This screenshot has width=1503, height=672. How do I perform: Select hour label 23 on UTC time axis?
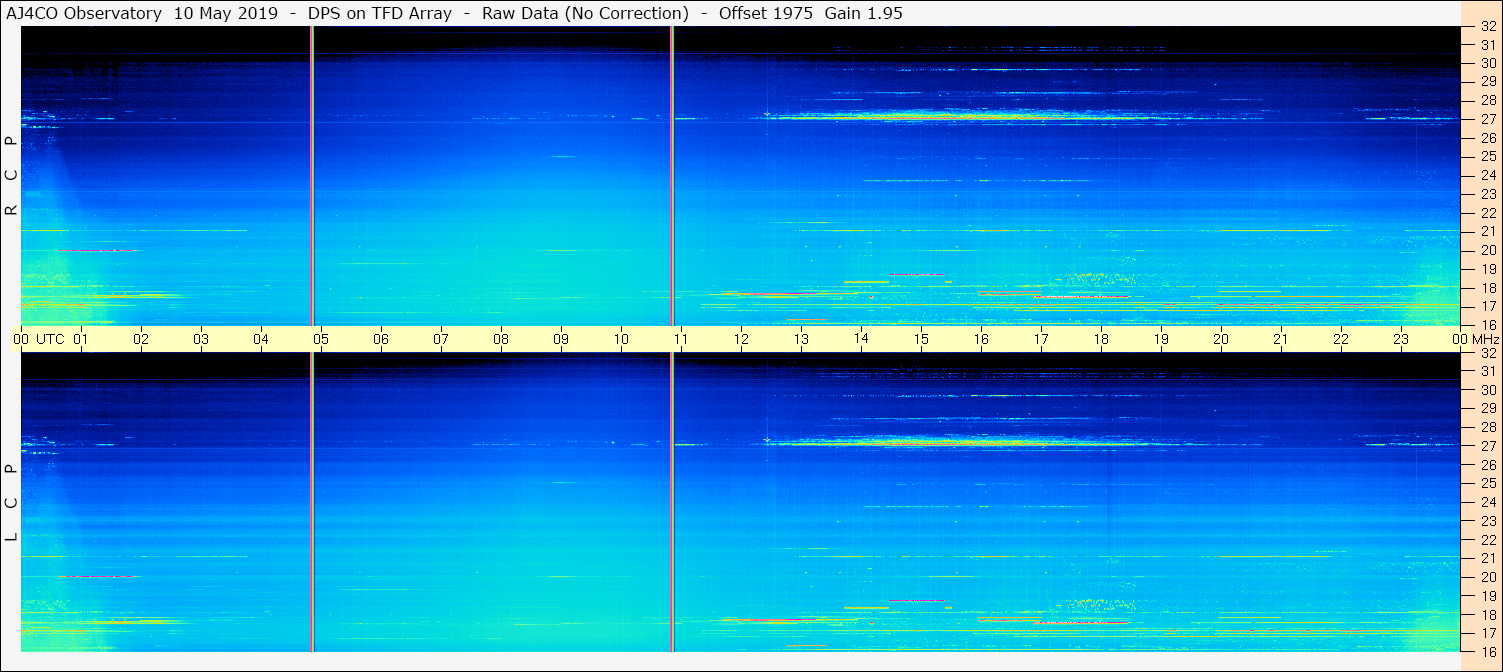[x=1401, y=339]
